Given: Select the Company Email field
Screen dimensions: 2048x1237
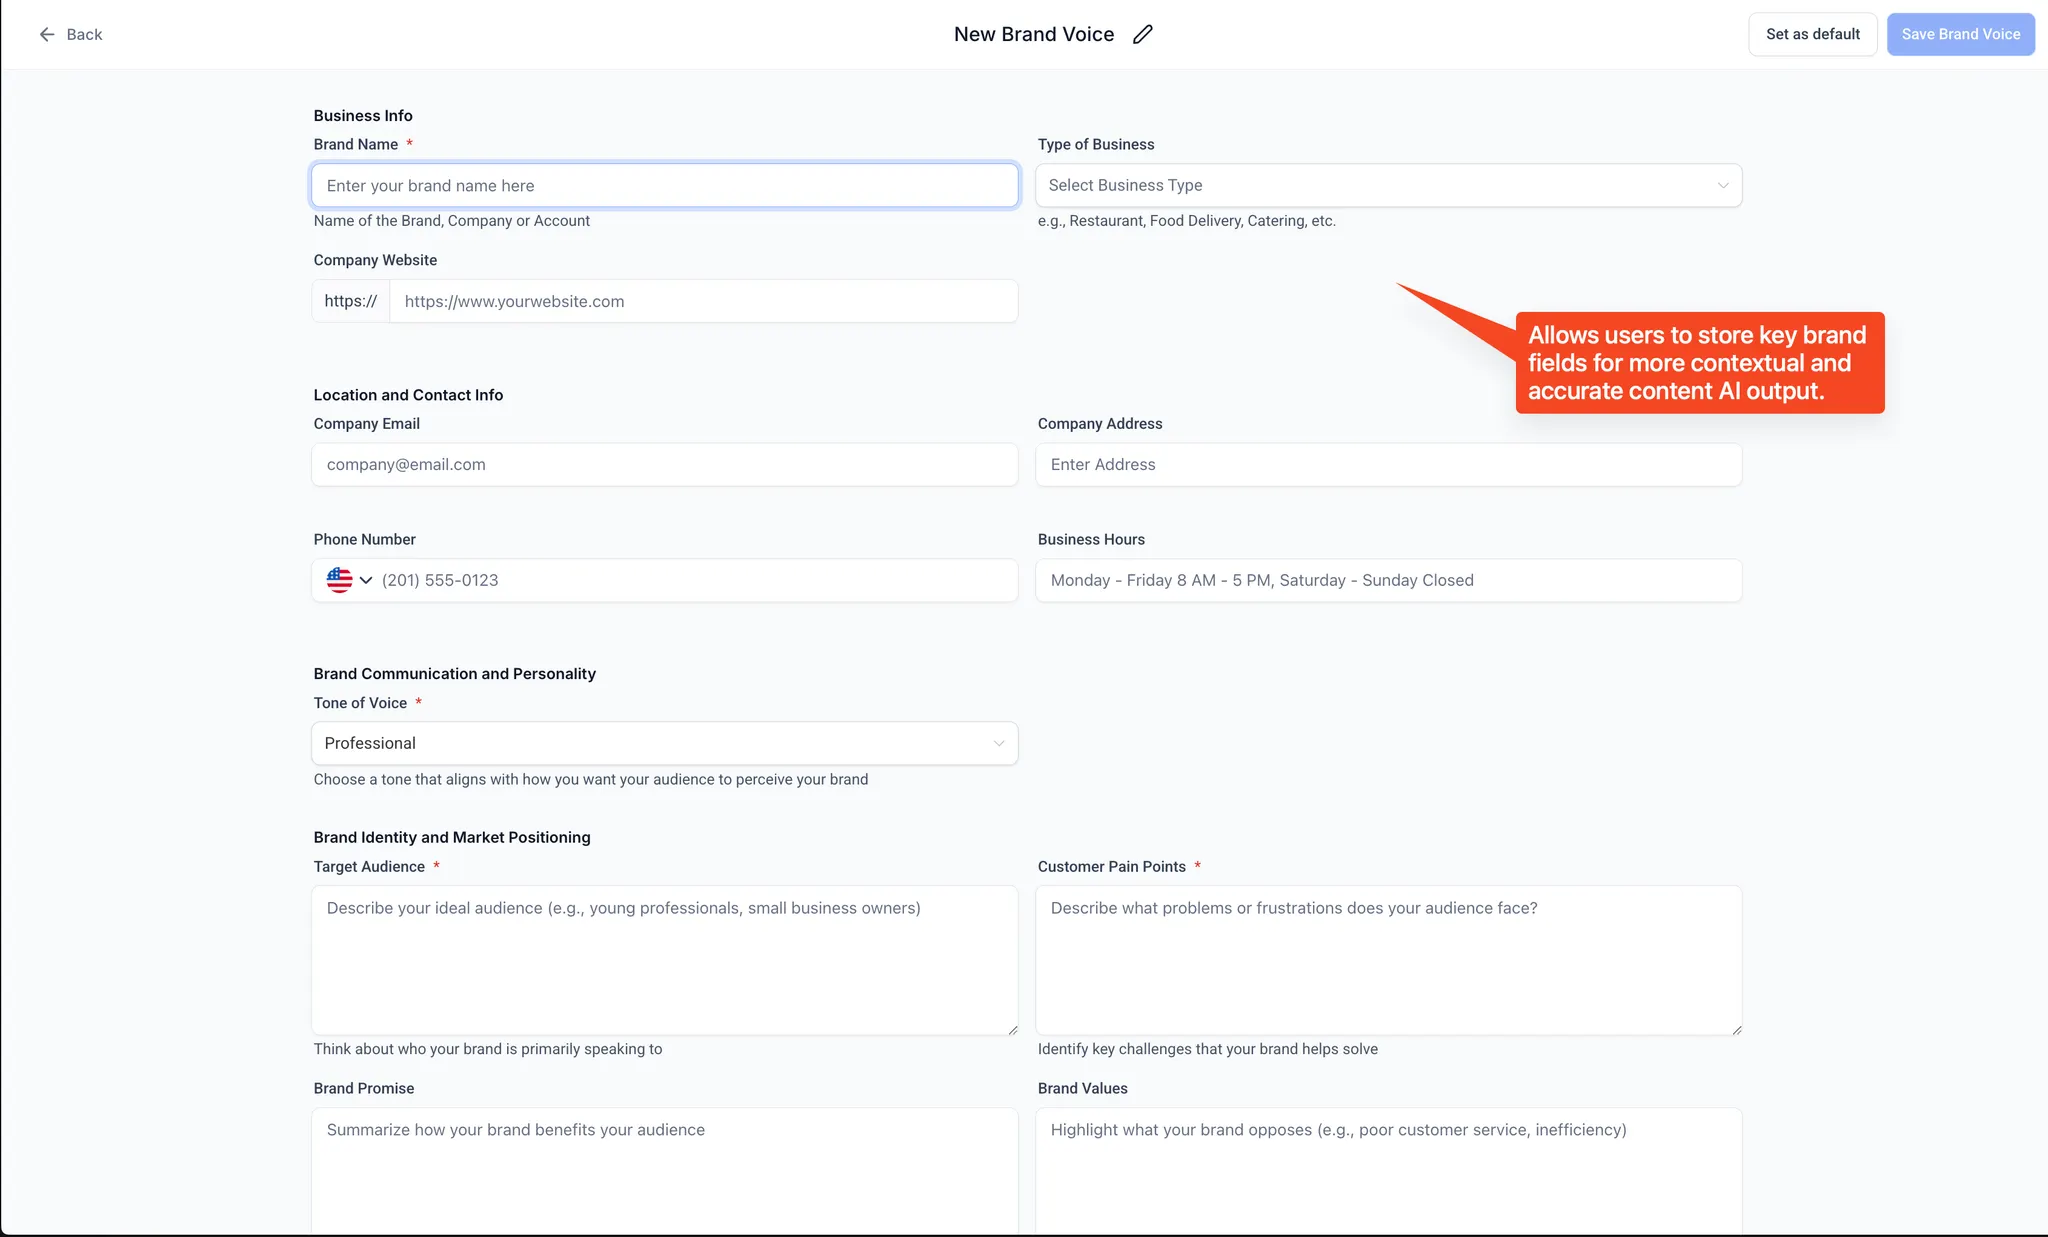Looking at the screenshot, I should pyautogui.click(x=664, y=464).
